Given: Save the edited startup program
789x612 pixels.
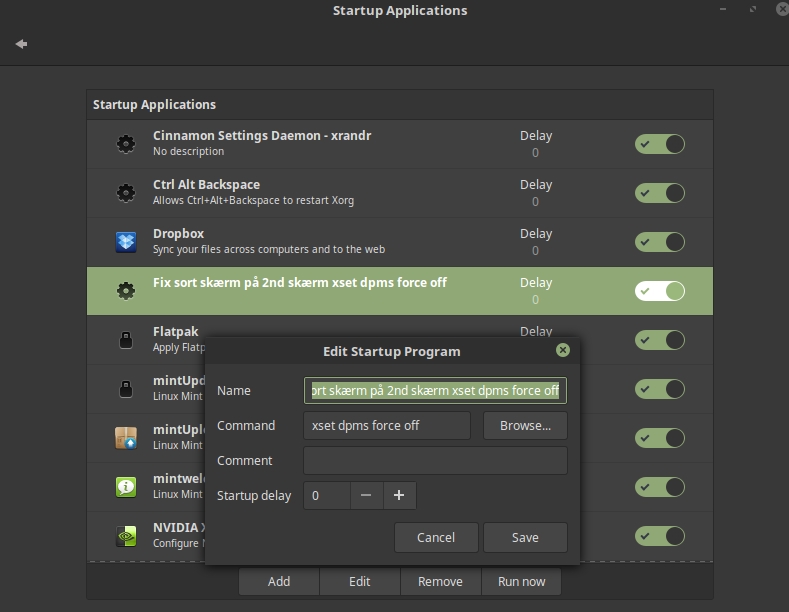Looking at the screenshot, I should (x=525, y=537).
